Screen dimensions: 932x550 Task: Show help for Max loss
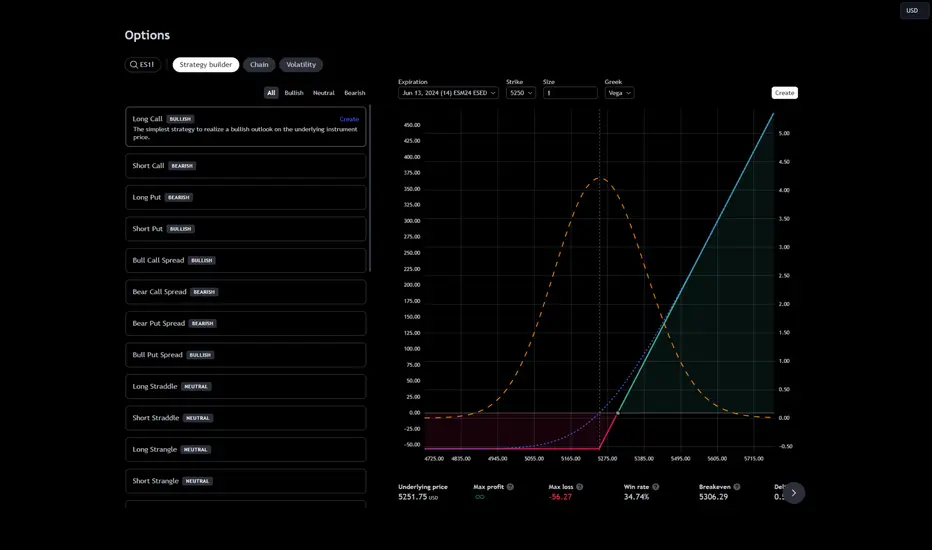(x=580, y=487)
